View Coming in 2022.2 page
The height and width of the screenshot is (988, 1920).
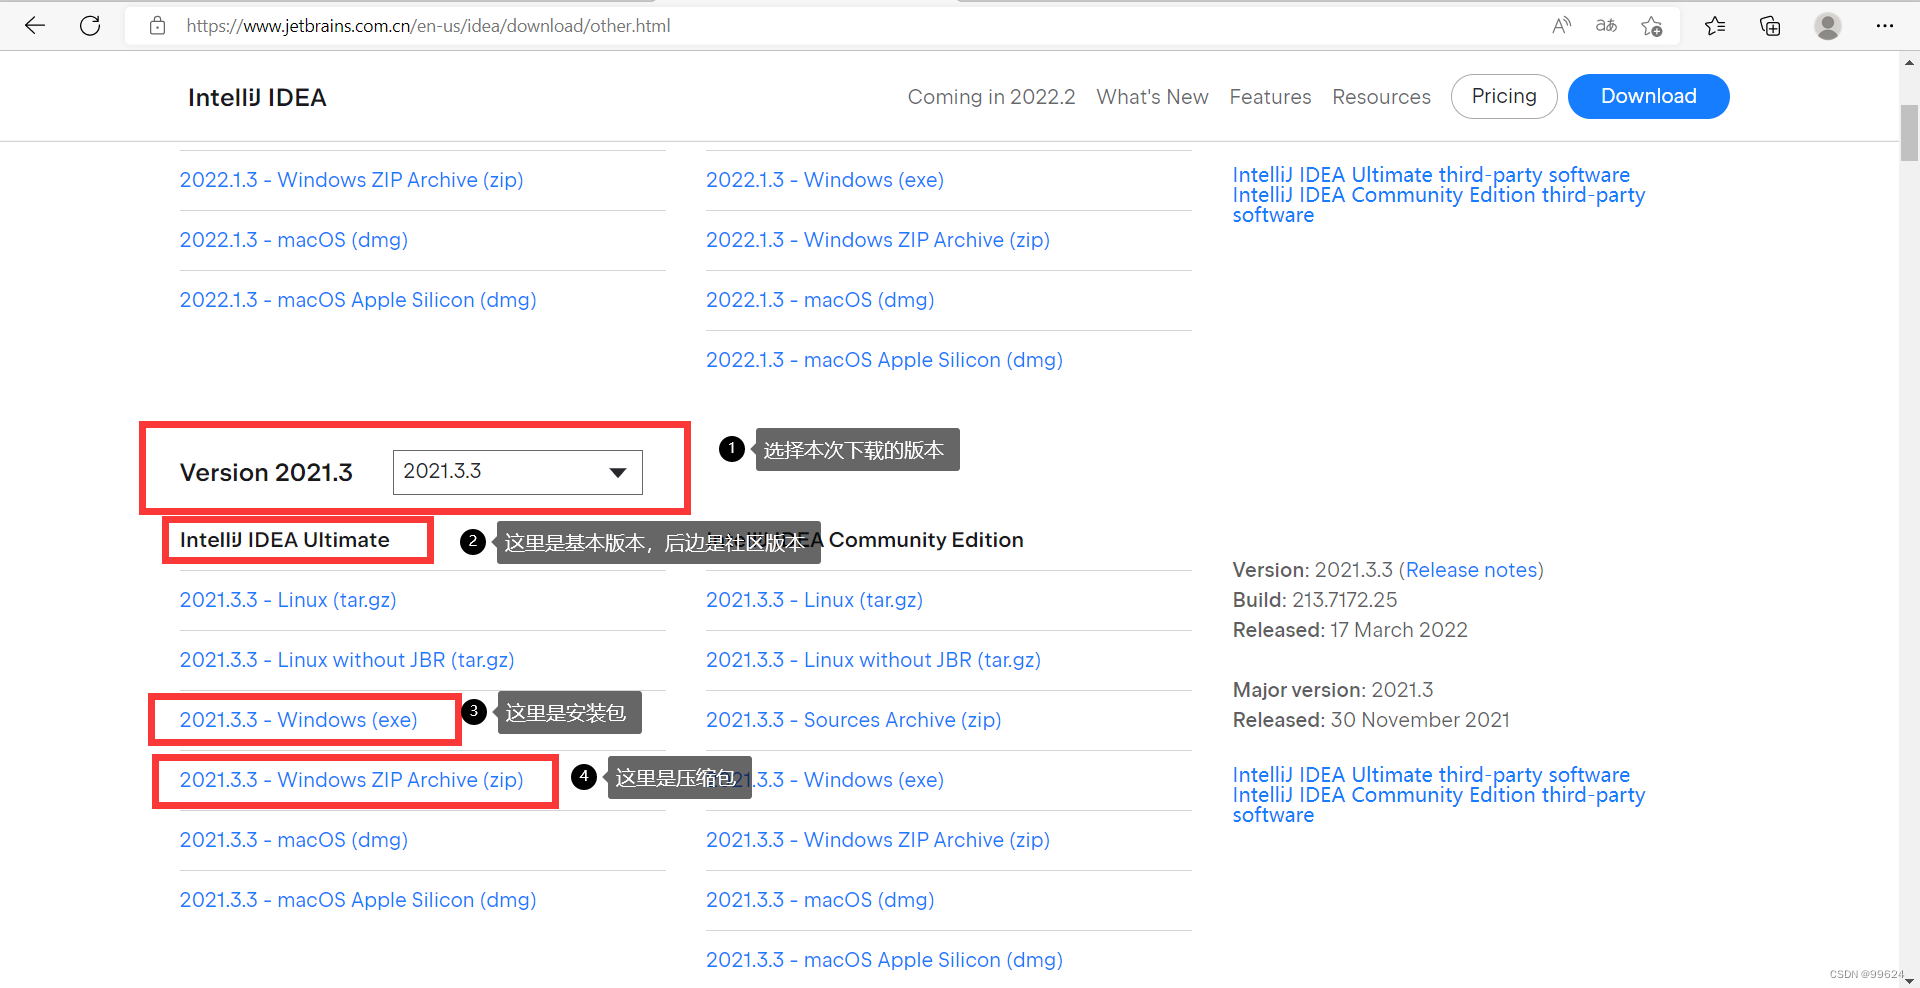pos(991,96)
